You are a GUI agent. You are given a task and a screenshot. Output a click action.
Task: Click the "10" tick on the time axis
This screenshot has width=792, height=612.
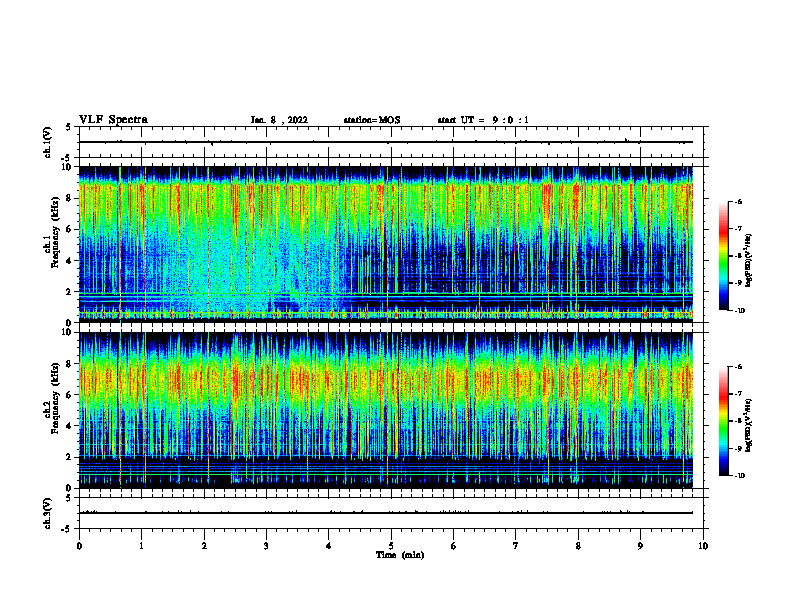pos(703,546)
